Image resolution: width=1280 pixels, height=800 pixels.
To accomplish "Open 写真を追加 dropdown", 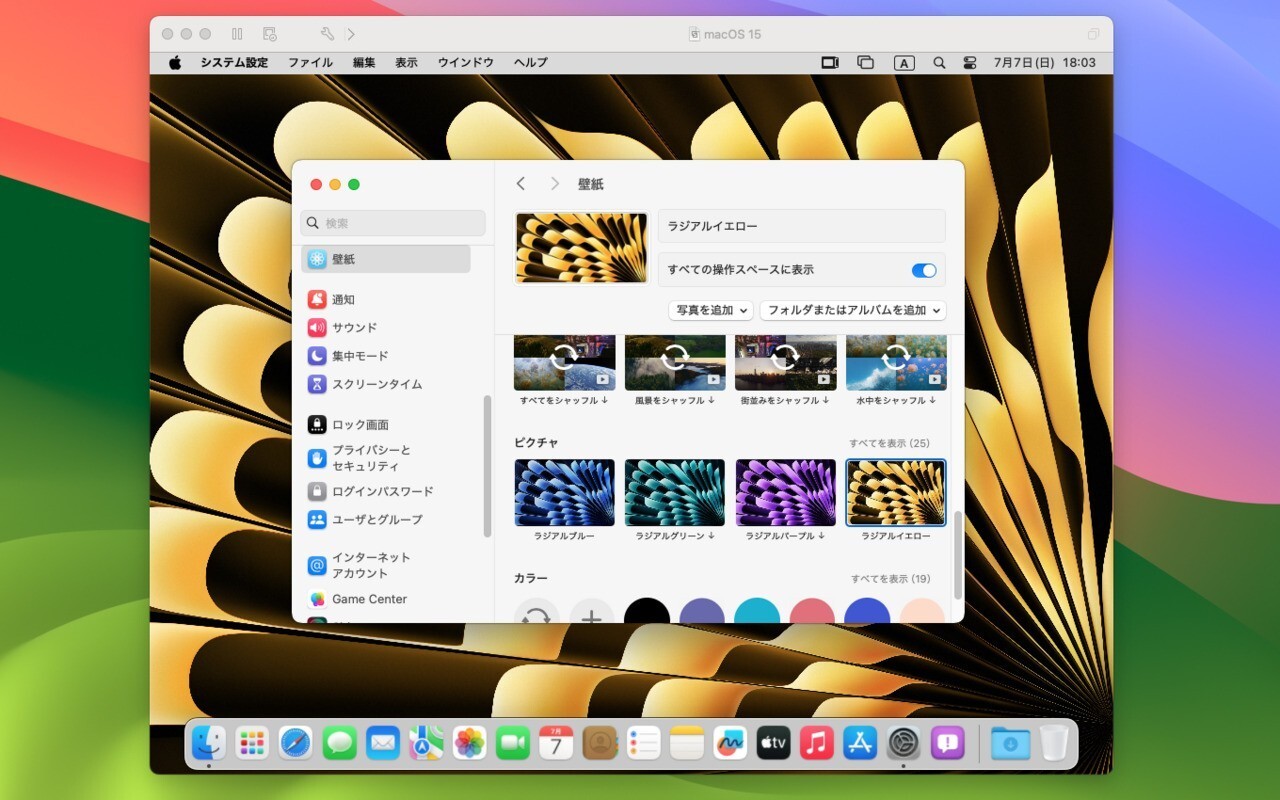I will tap(711, 310).
